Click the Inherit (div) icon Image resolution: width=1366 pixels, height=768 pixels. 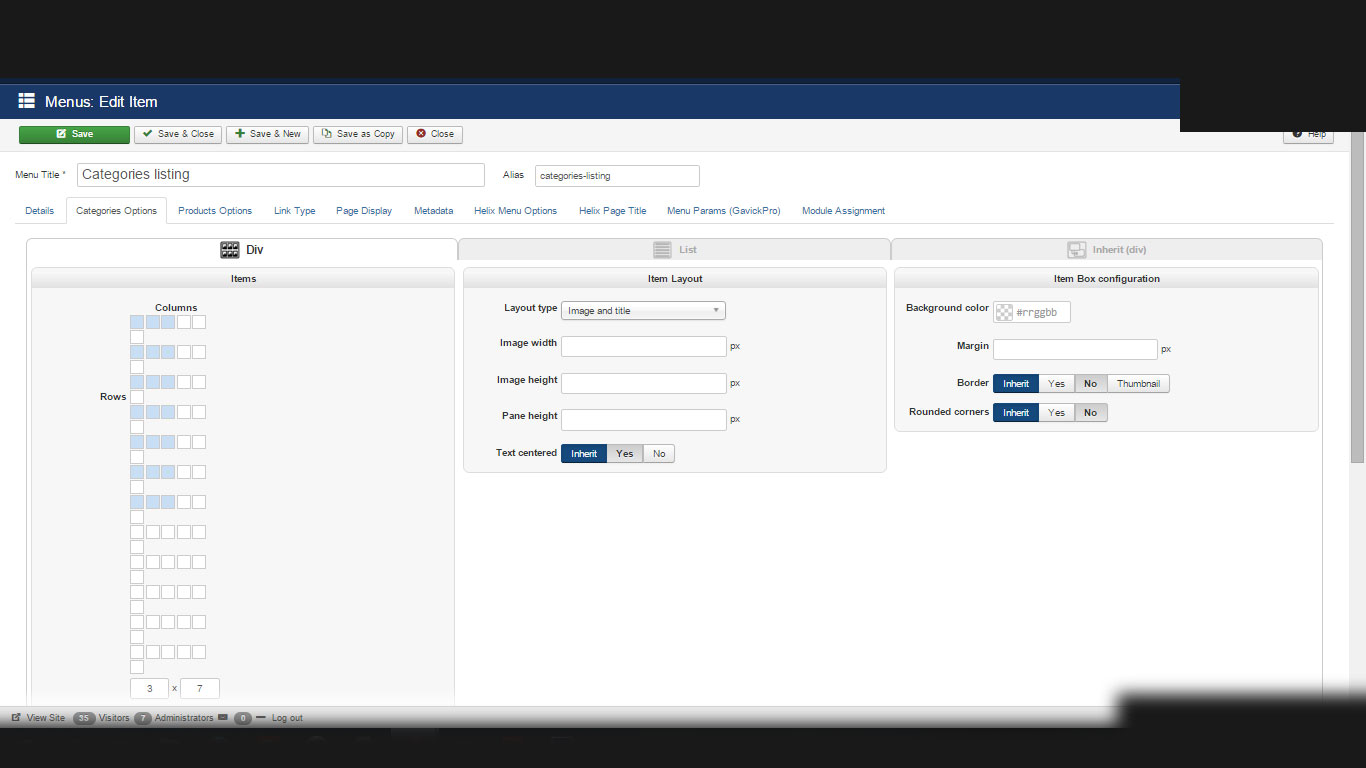point(1077,250)
